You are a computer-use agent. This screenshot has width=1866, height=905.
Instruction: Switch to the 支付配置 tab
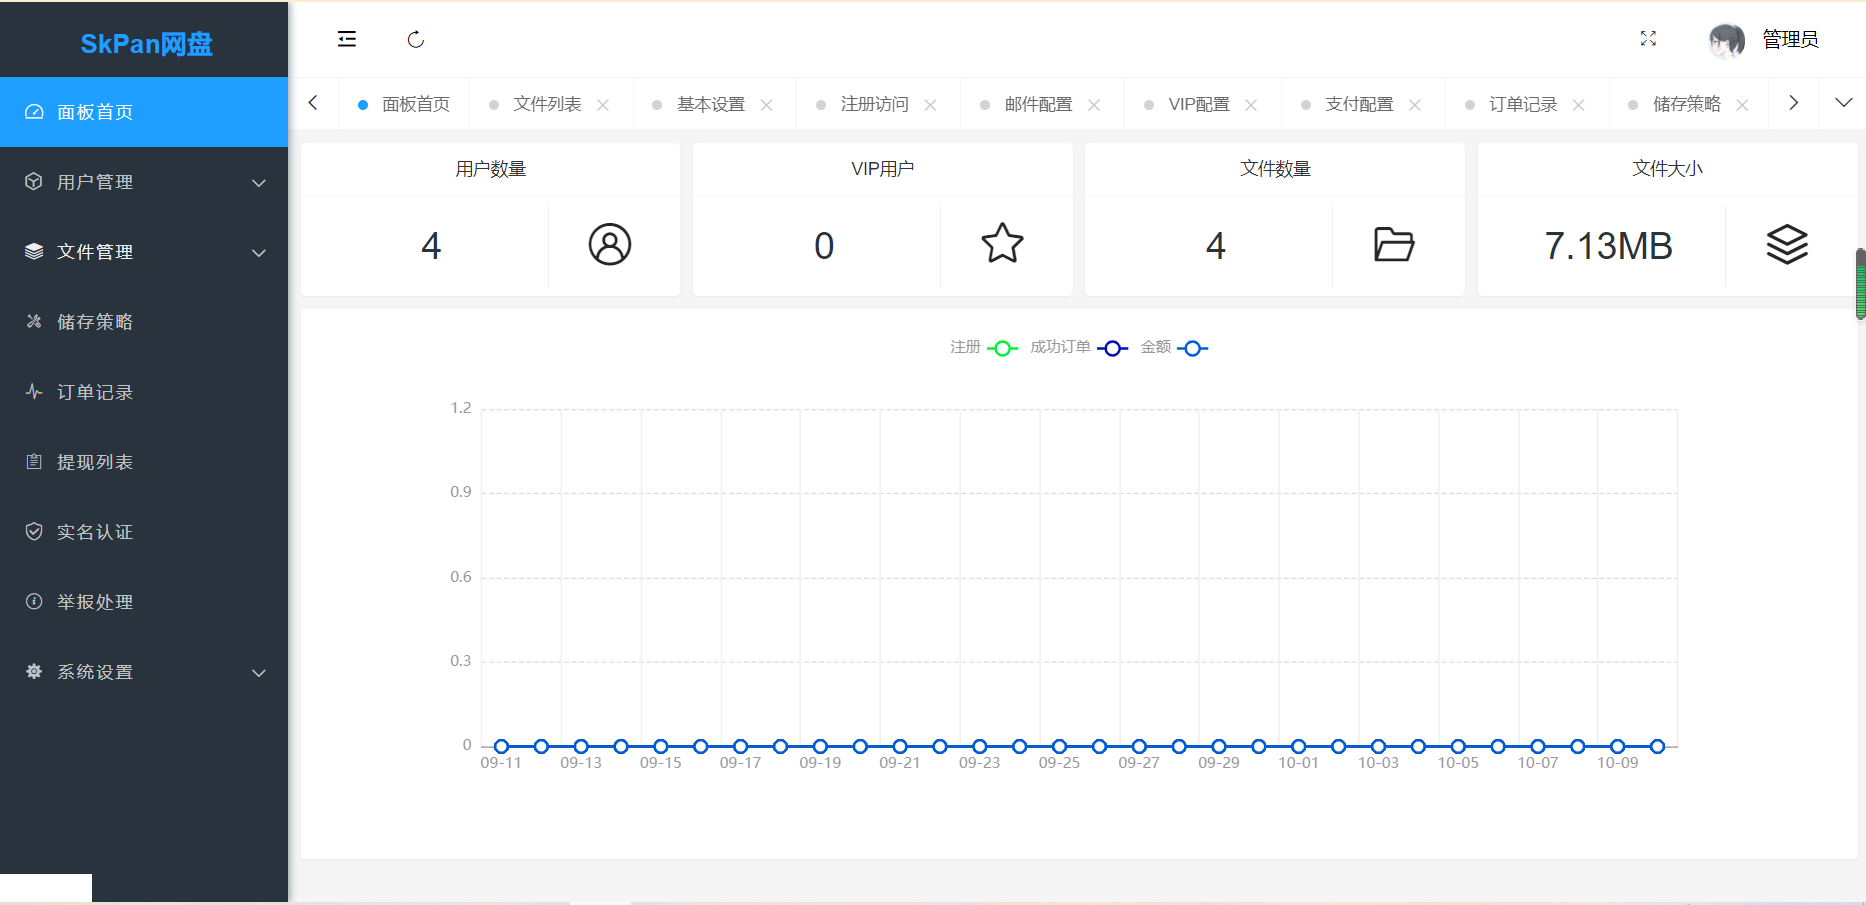[1359, 104]
